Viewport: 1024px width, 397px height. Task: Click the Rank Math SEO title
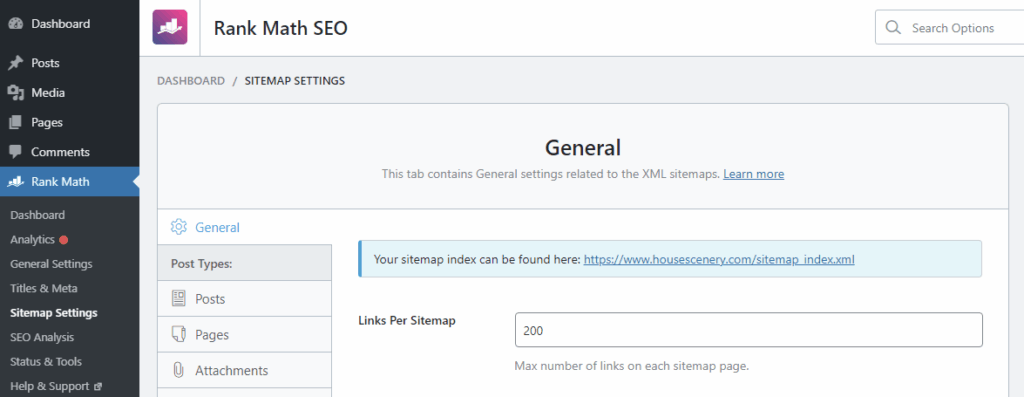click(281, 28)
